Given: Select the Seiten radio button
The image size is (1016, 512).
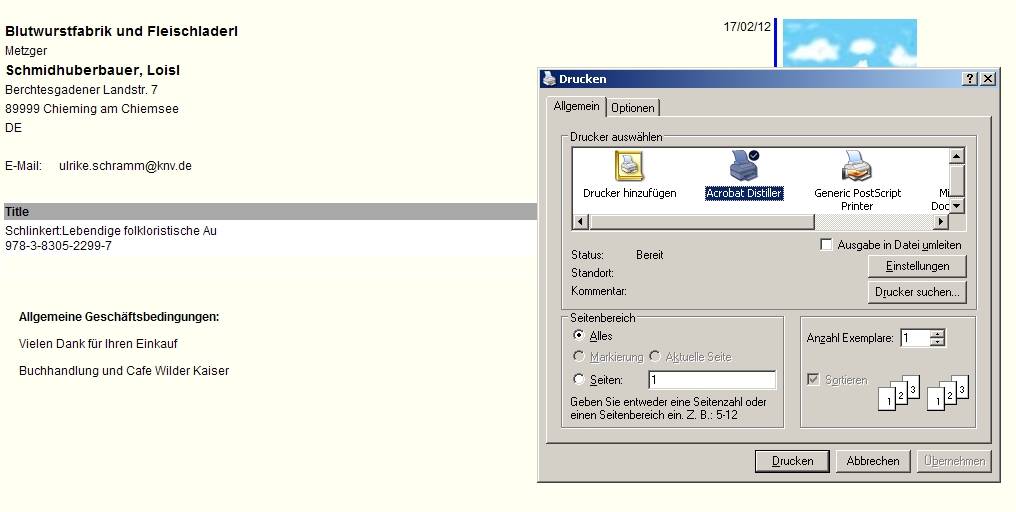Looking at the screenshot, I should (579, 380).
